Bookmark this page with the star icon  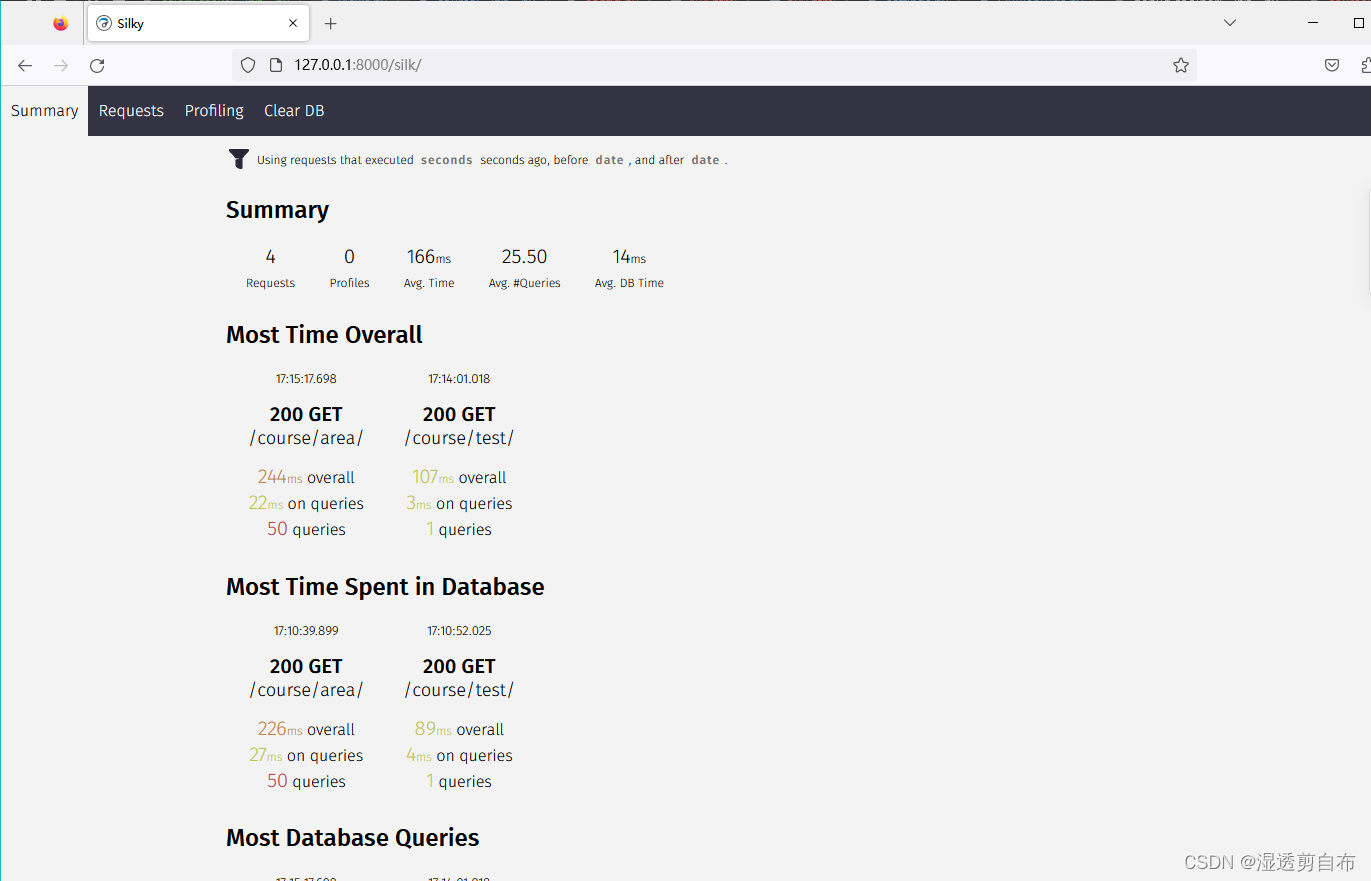click(1181, 65)
